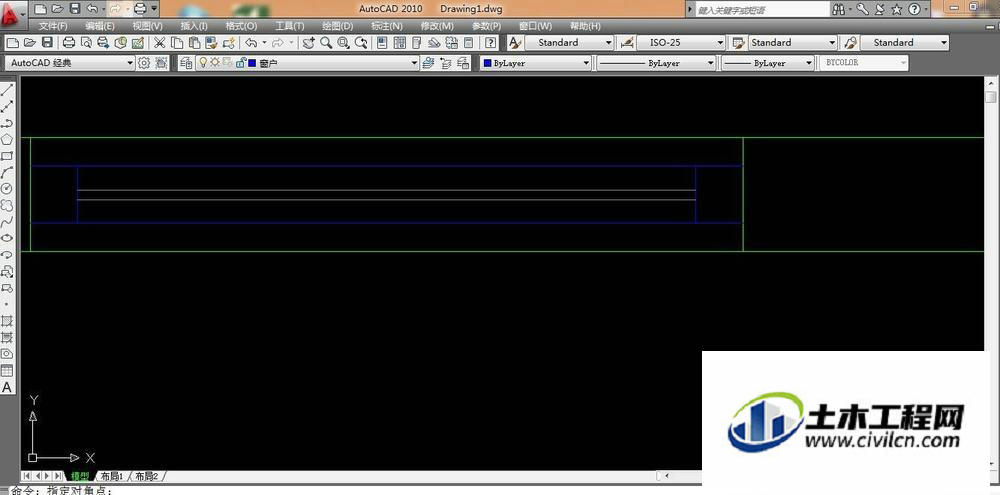
Task: Open the AutoCAD 经典 workspace dropdown
Action: click(70, 63)
